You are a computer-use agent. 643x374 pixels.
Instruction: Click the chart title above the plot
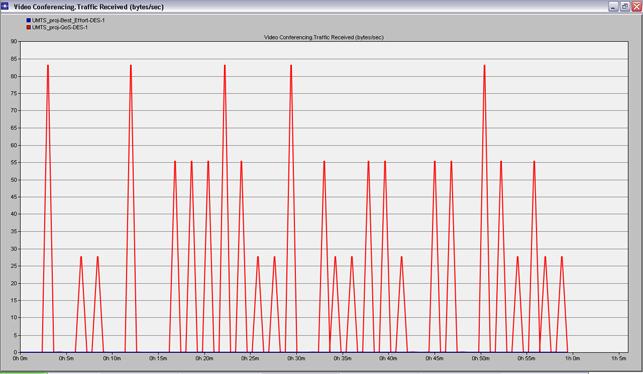(324, 37)
